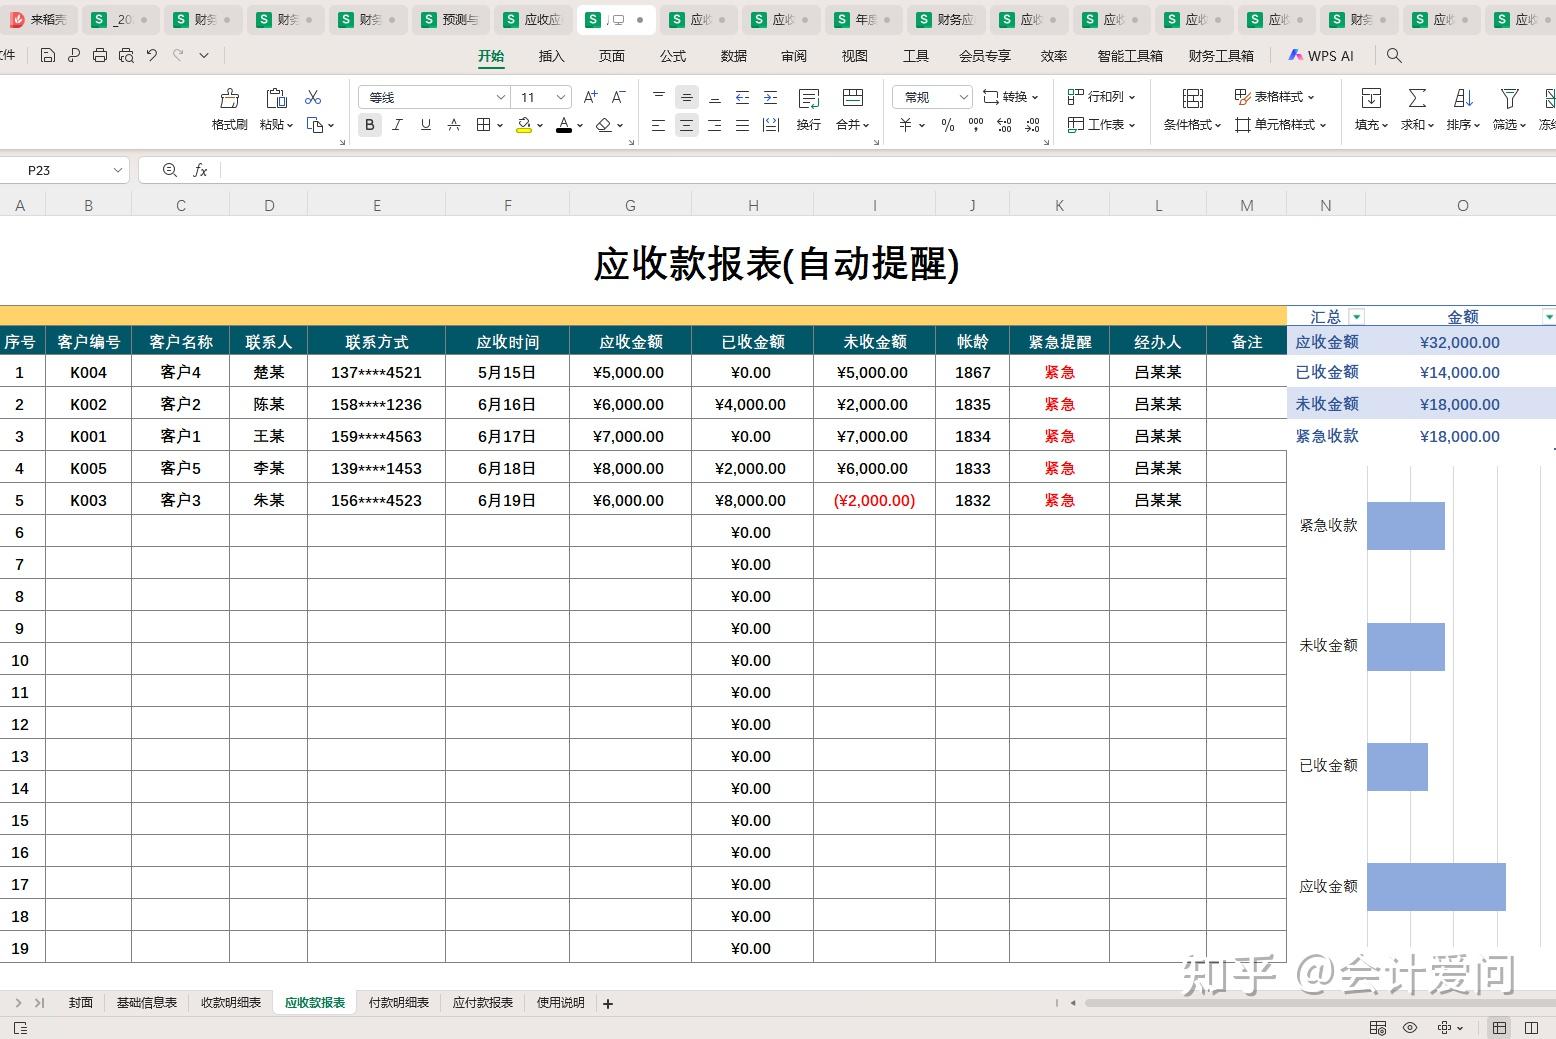
Task: Toggle Bold formatting
Action: (x=370, y=125)
